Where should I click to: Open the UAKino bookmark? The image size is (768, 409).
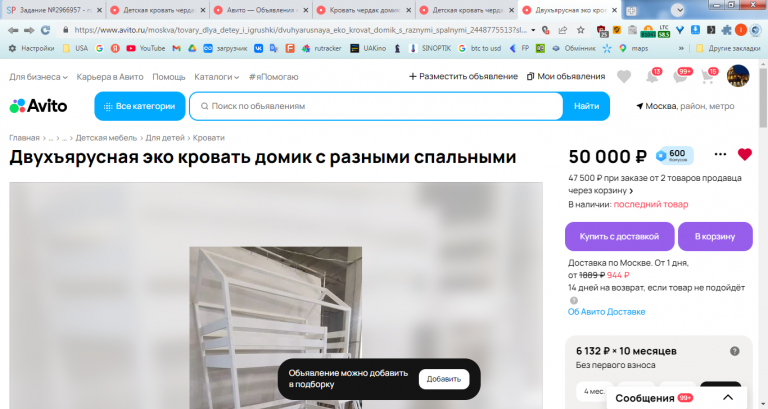click(x=368, y=48)
